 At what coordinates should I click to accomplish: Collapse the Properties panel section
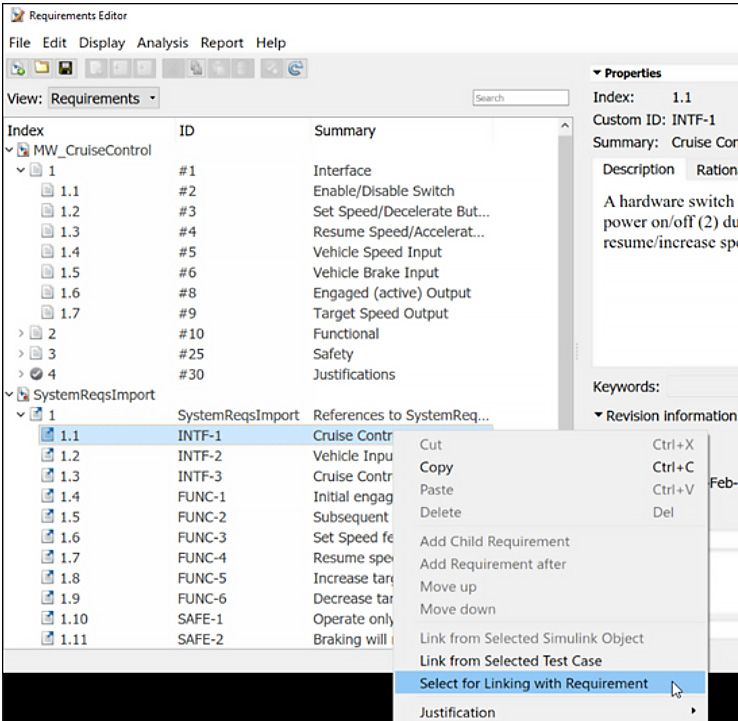[x=598, y=74]
